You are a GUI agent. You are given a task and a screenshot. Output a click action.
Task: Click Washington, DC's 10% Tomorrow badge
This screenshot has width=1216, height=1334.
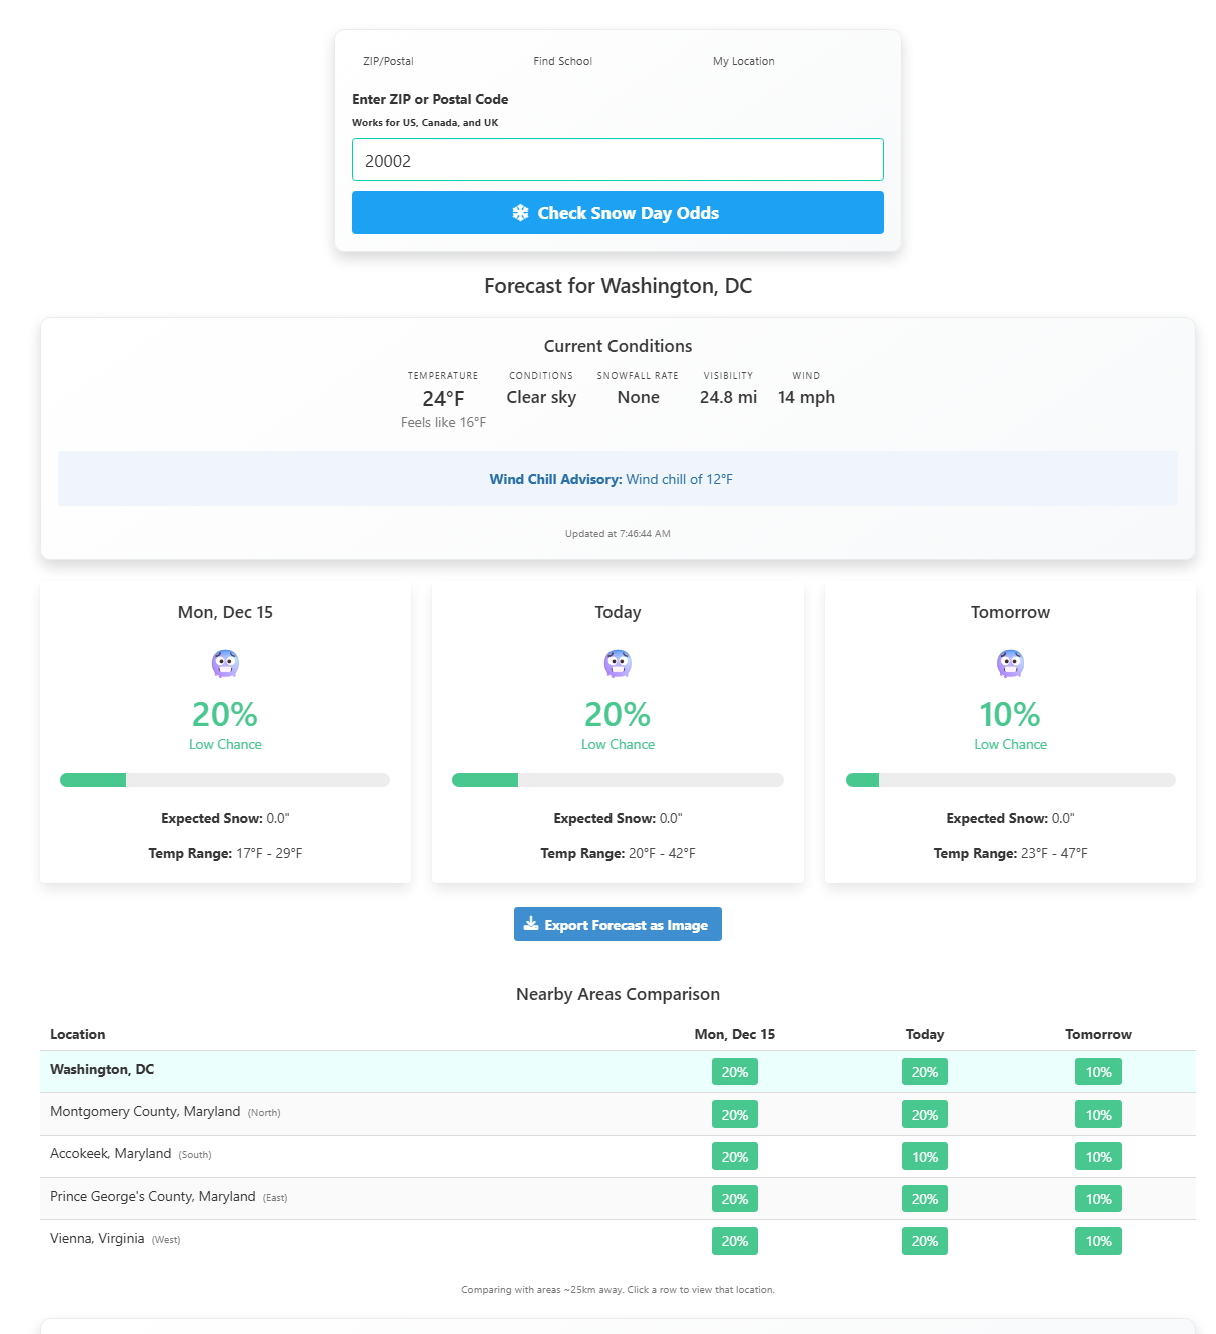coord(1098,1072)
